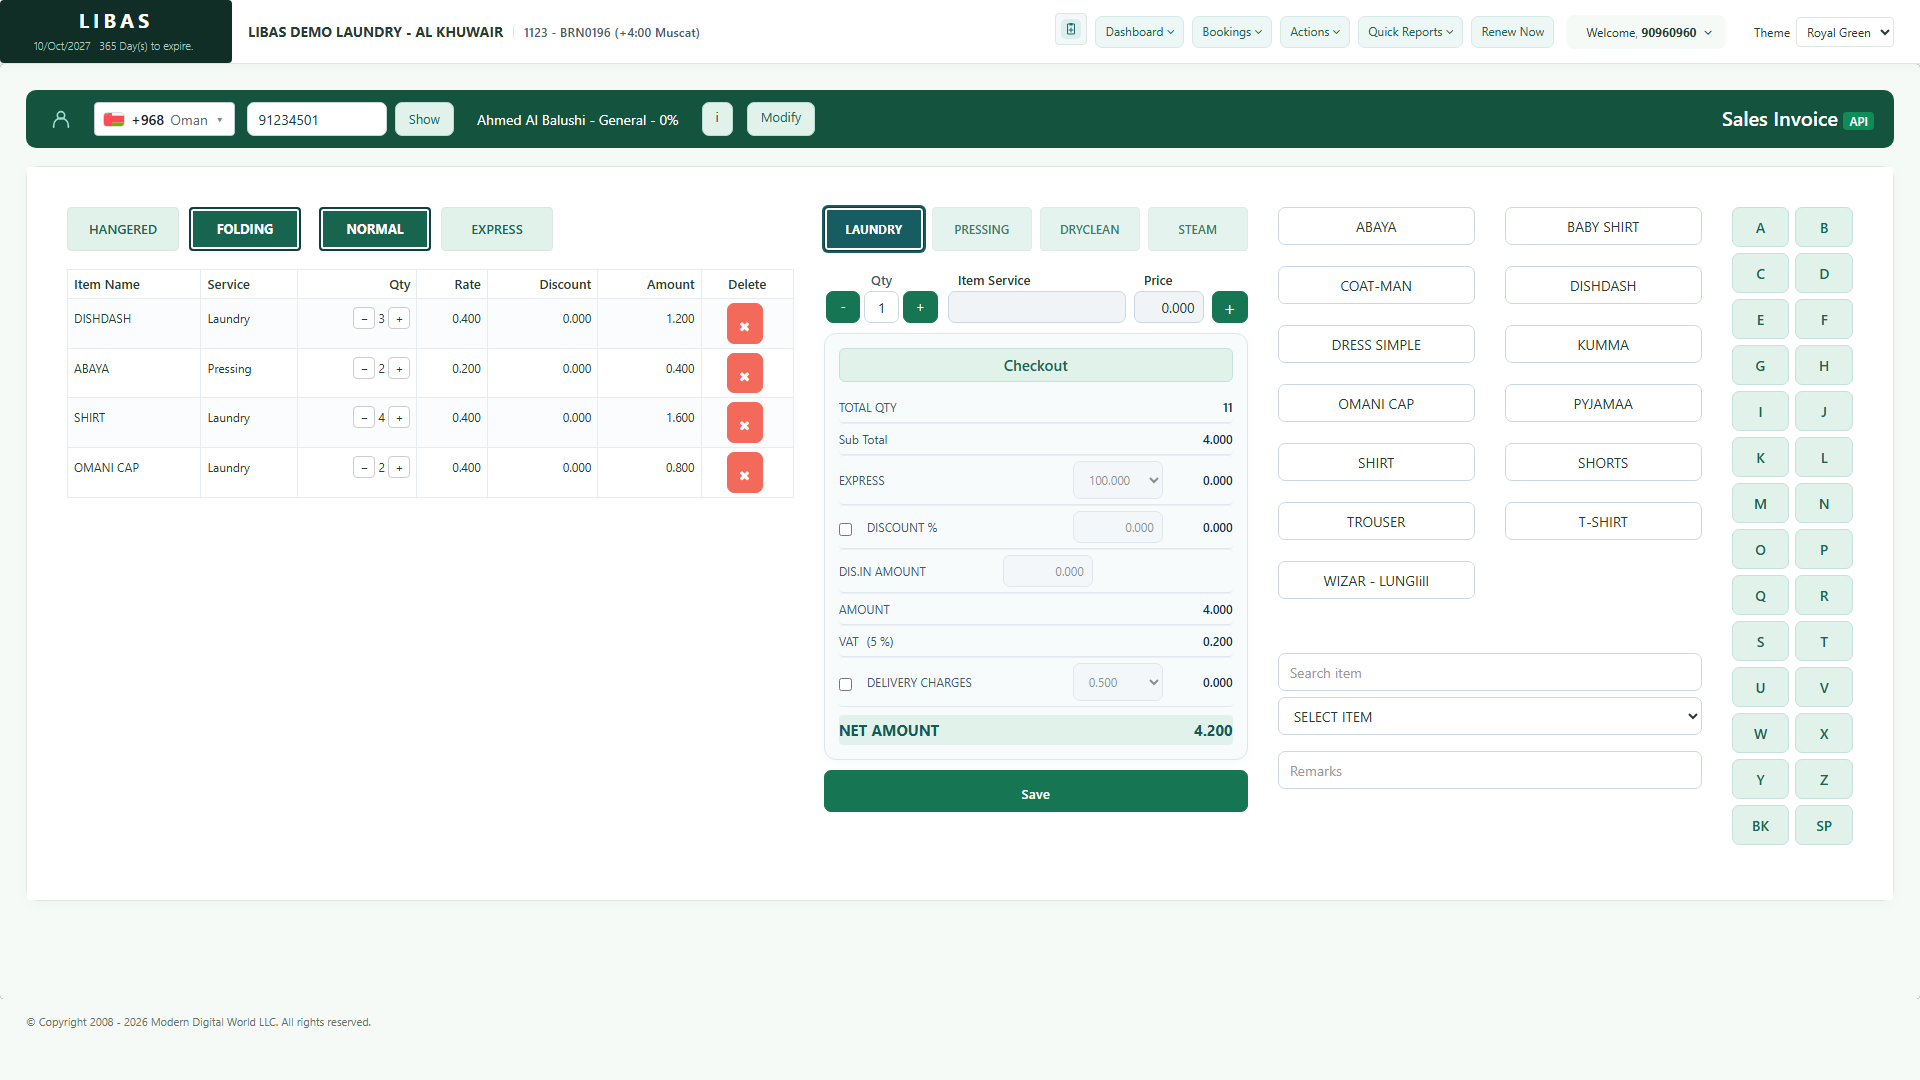Delete the OMANI CAP row item
The height and width of the screenshot is (1080, 1920).
click(744, 473)
